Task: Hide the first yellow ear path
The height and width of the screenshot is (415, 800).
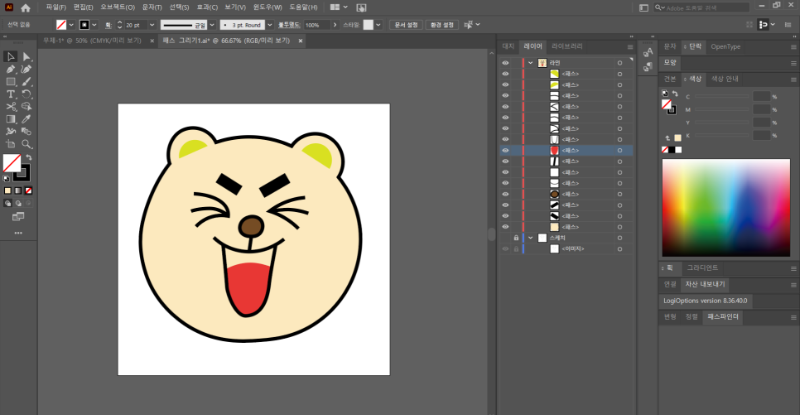Action: click(506, 74)
